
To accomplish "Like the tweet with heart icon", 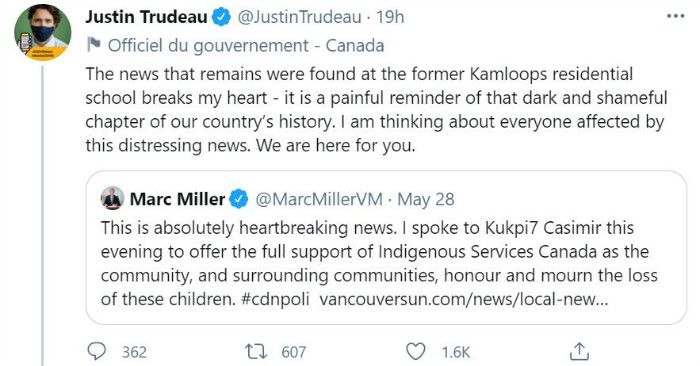I will 415,352.
